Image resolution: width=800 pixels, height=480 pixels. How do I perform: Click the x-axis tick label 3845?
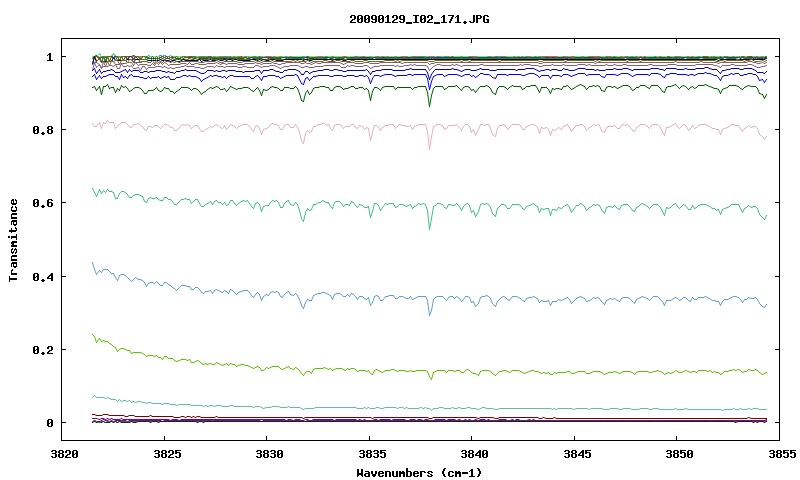click(x=577, y=453)
